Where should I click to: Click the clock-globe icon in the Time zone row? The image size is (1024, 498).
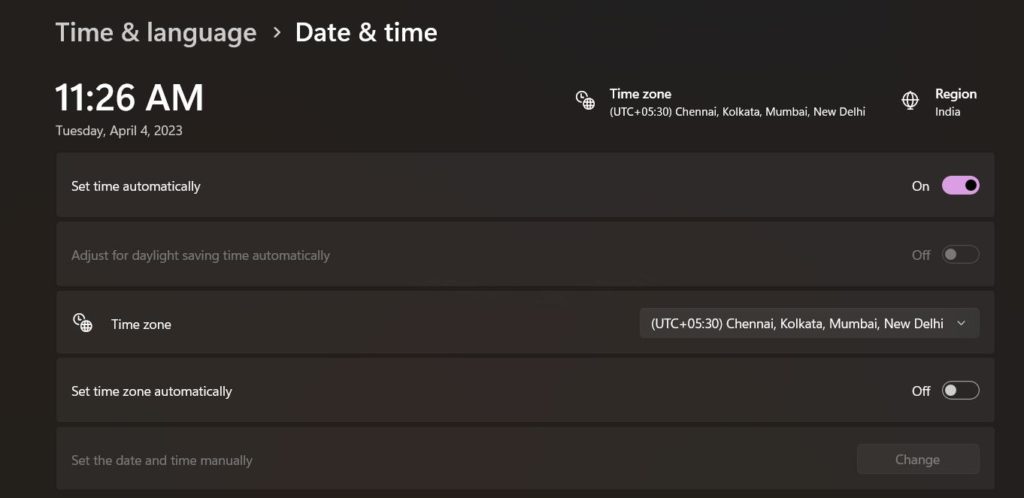click(82, 322)
